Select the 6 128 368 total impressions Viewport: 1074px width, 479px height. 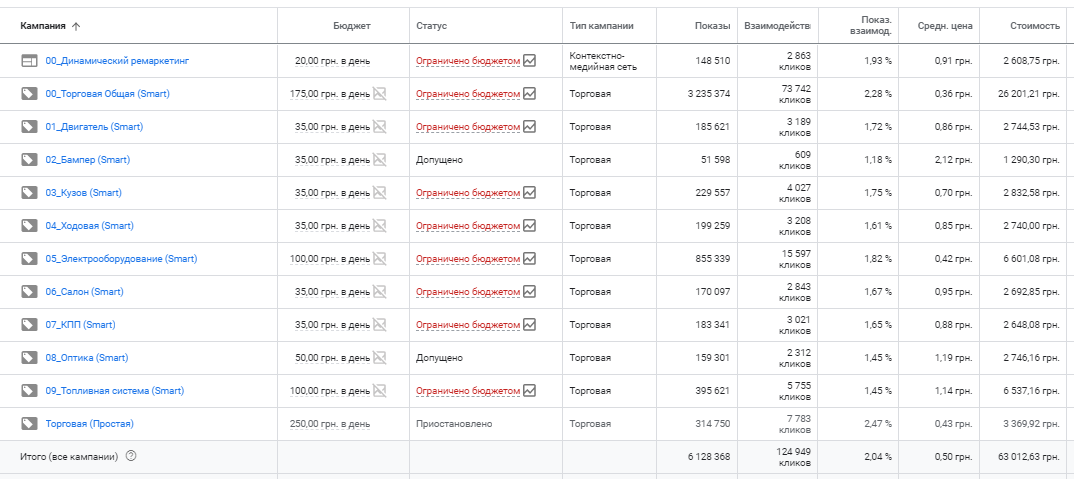pyautogui.click(x=709, y=456)
